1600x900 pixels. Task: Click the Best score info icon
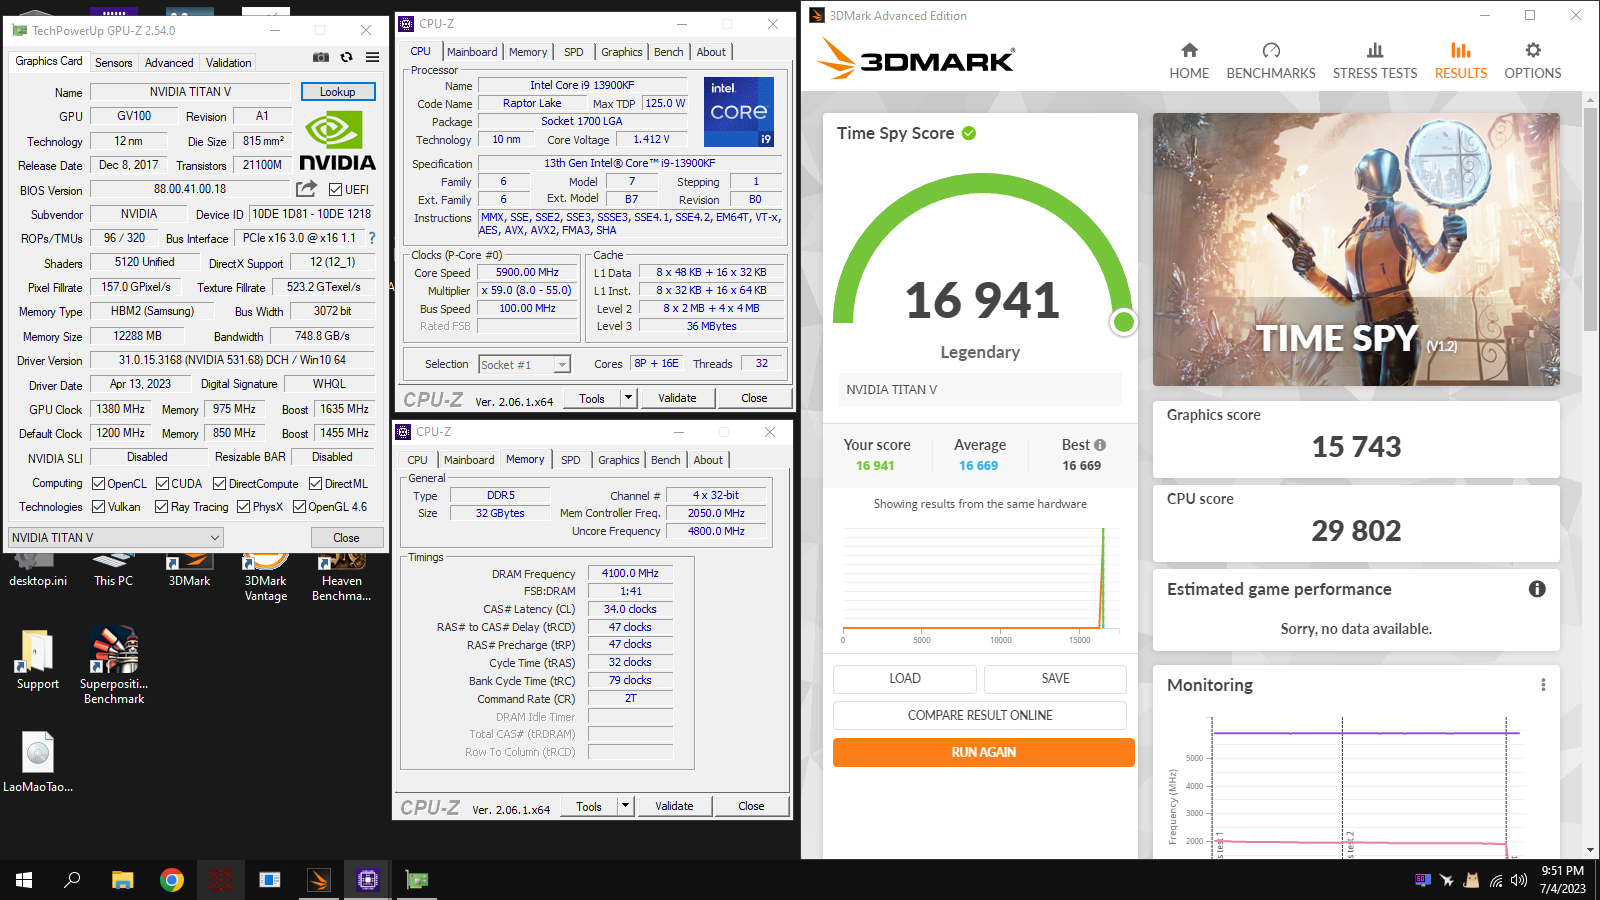coord(1100,445)
